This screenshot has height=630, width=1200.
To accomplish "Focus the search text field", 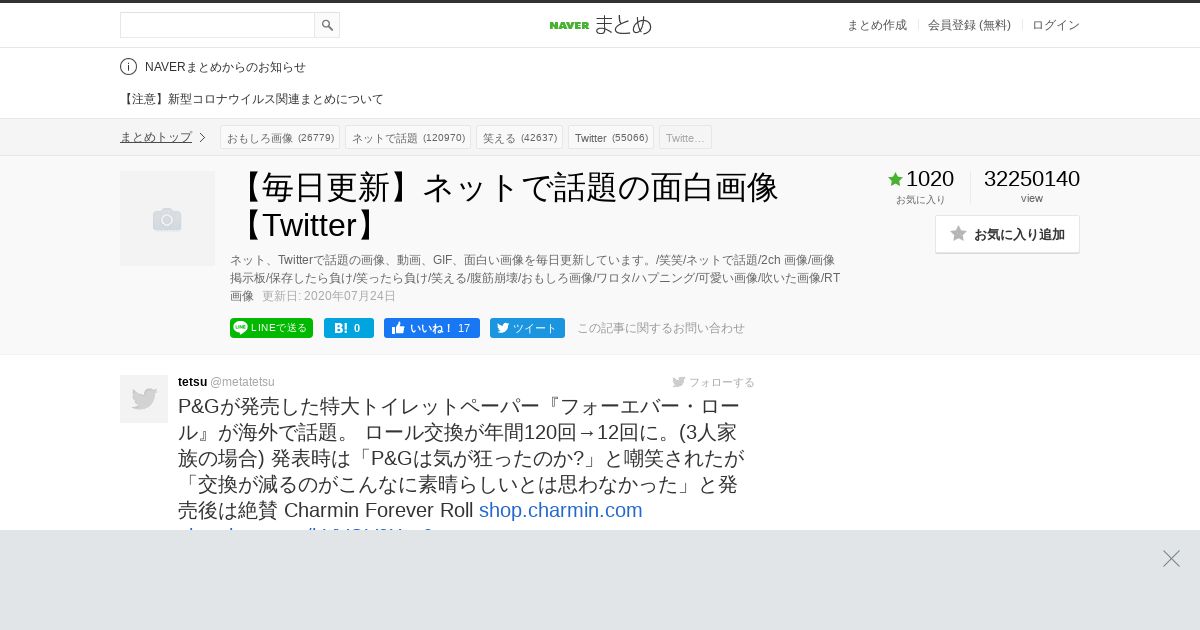I will (x=217, y=25).
